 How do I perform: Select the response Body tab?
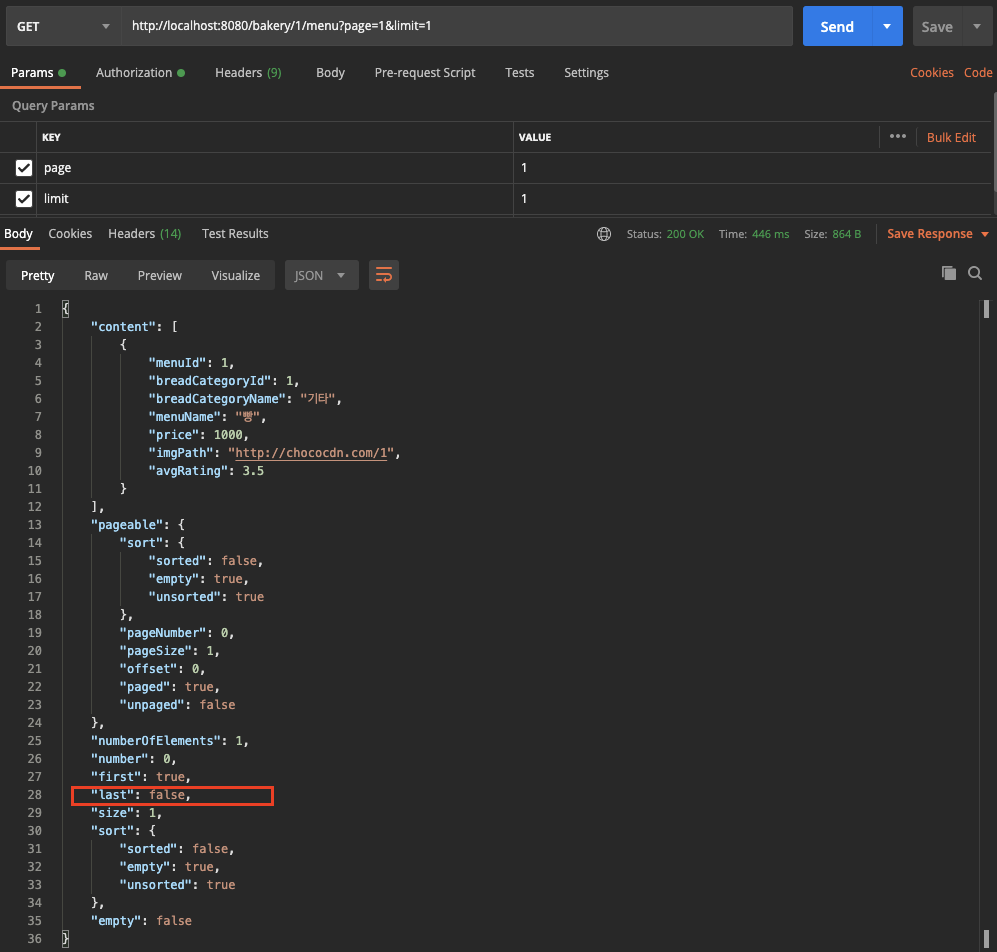tap(18, 233)
